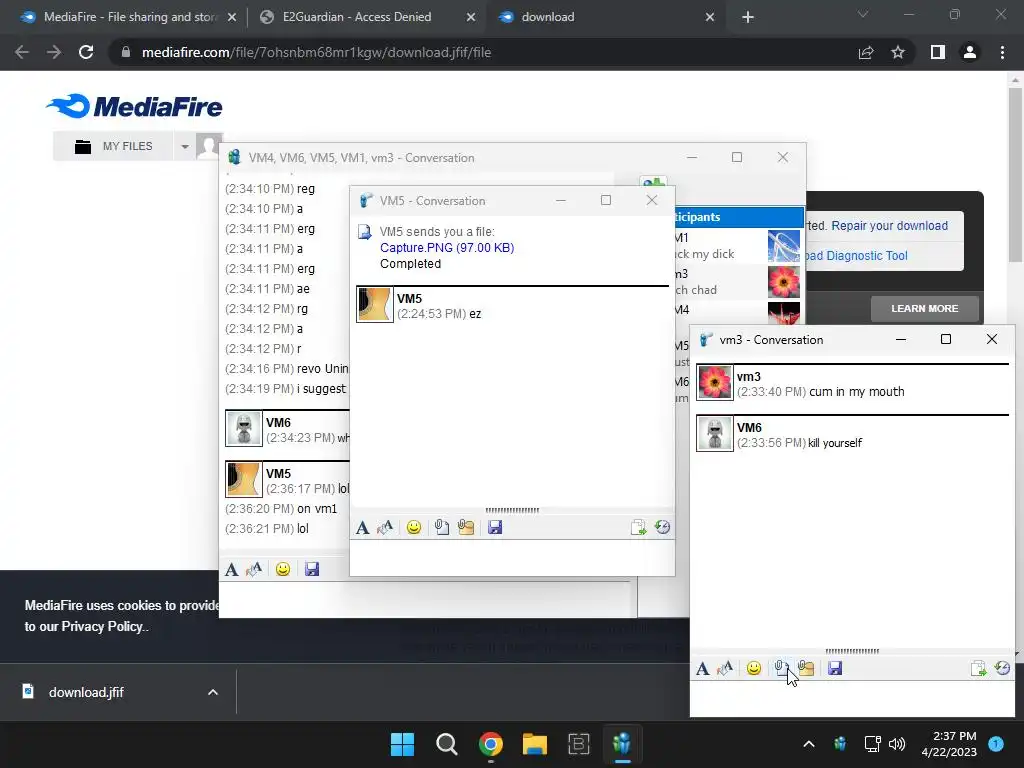Open Chrome side panel icon
The height and width of the screenshot is (768, 1024).
pyautogui.click(x=938, y=52)
